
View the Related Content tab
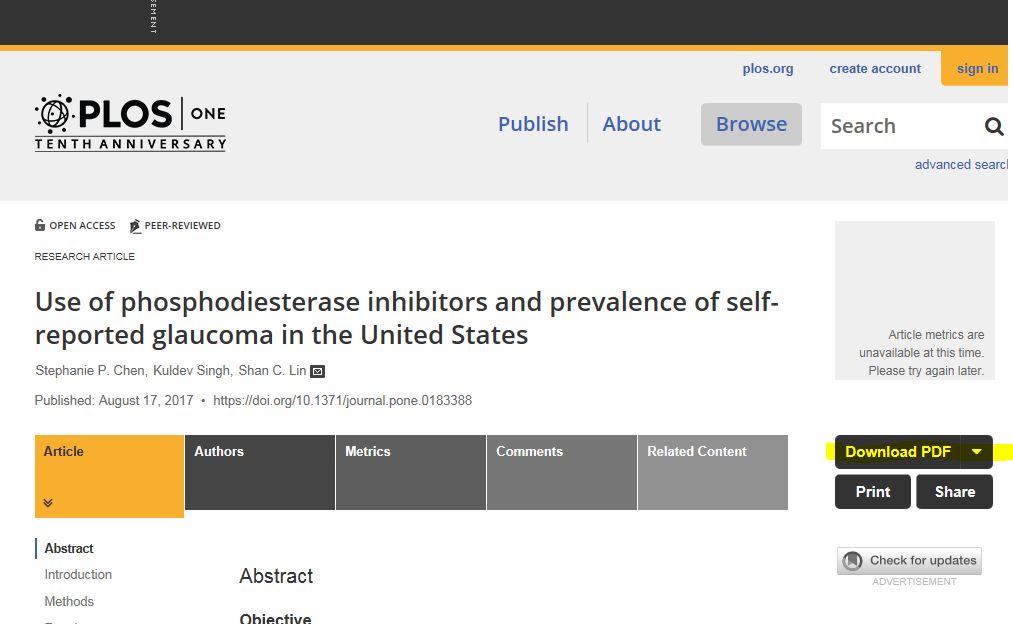(713, 472)
